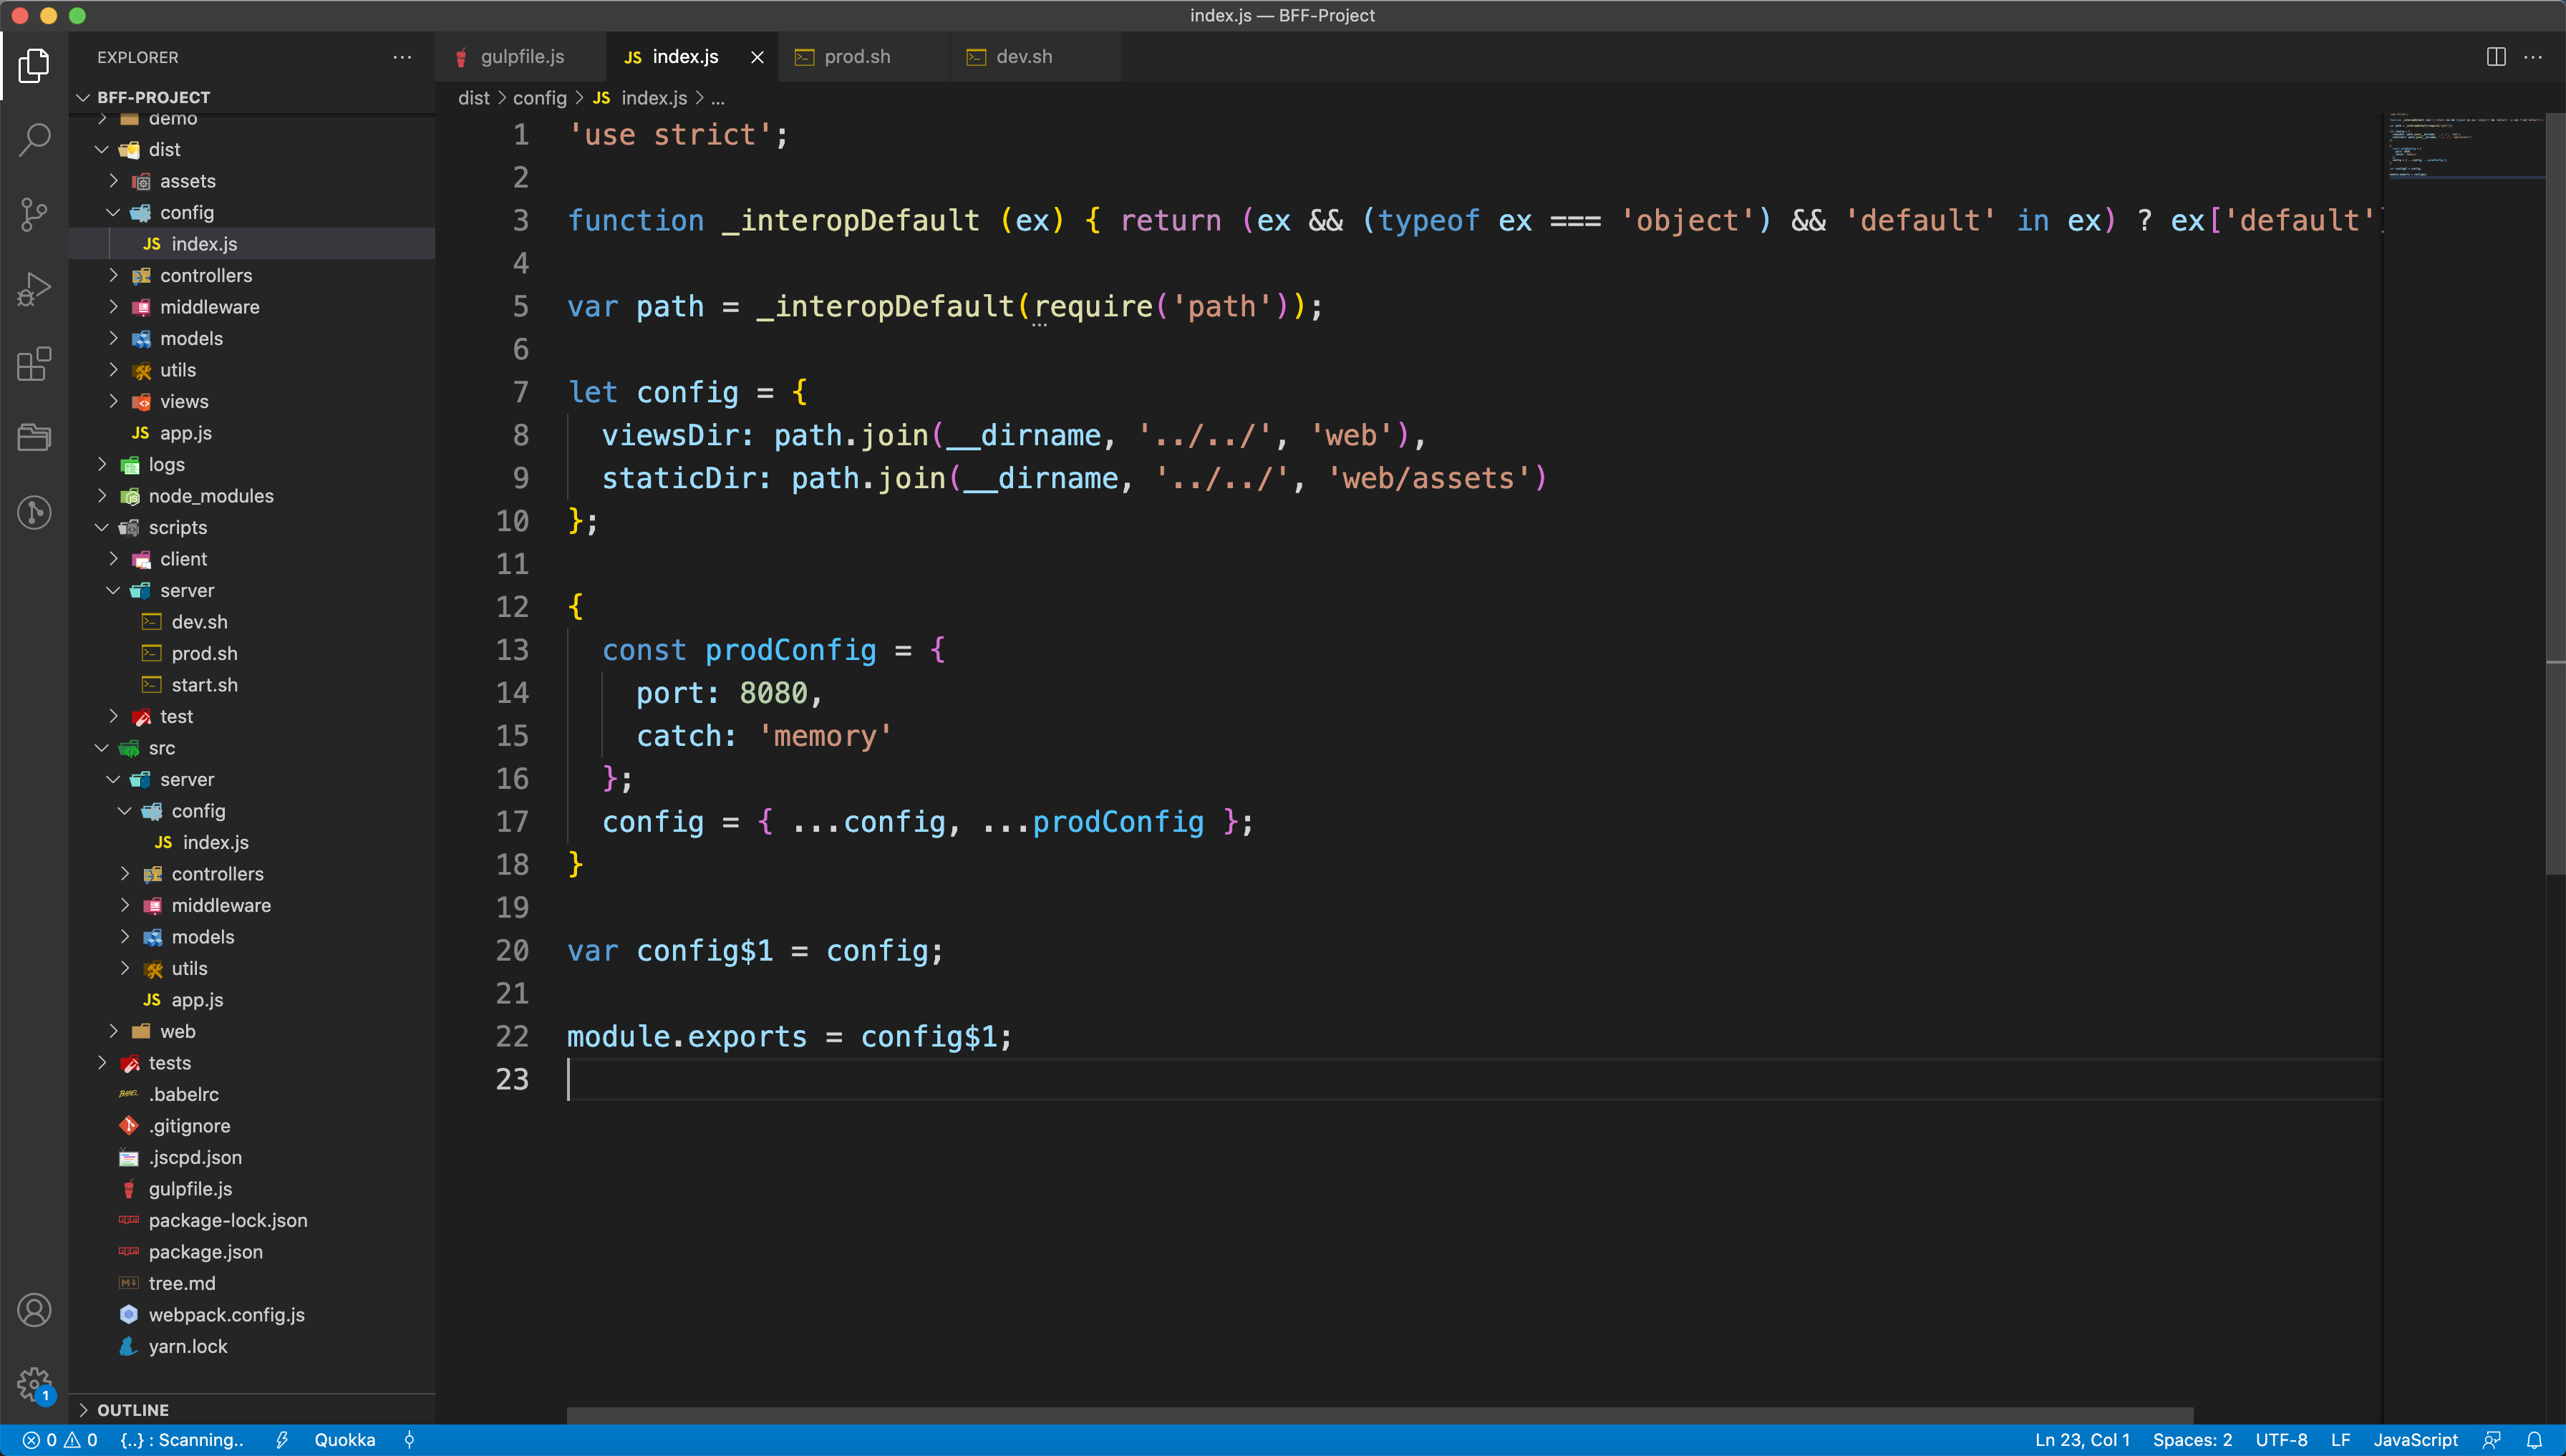Viewport: 2566px width, 1456px height.
Task: Click the lightning bolt status bar icon
Action: [282, 1440]
